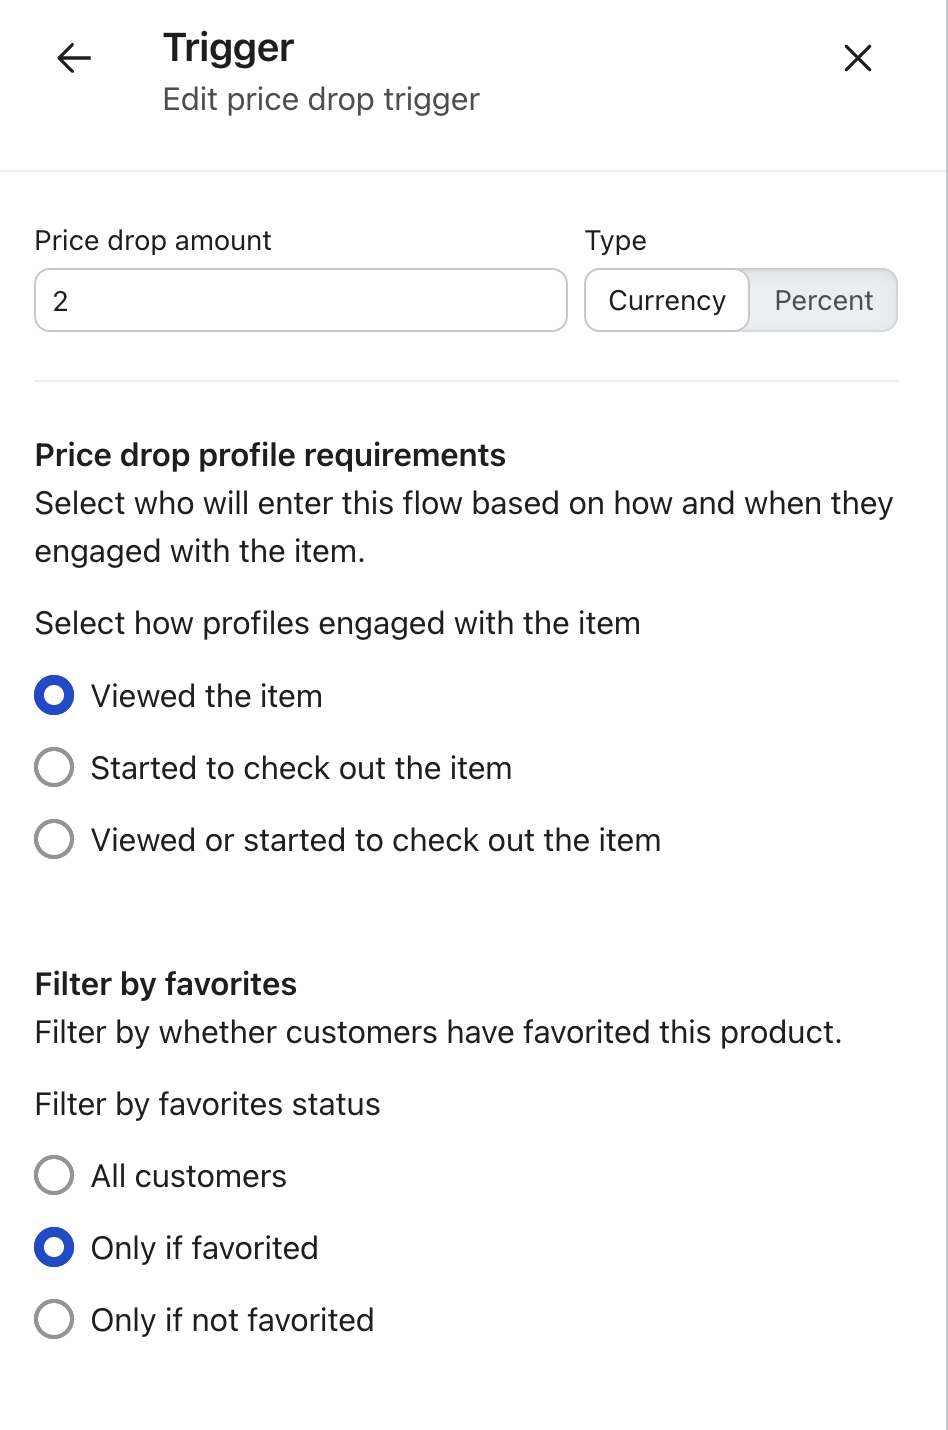Click "Viewed or started to check out" label

point(376,840)
